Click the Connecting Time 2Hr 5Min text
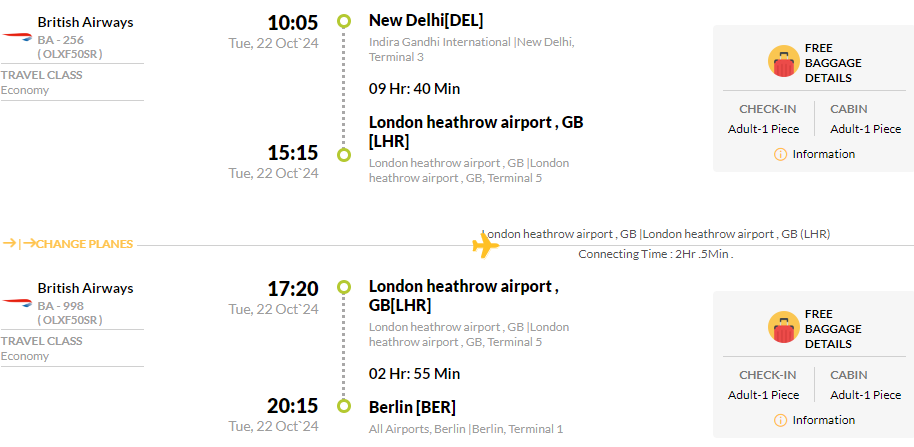The width and height of the screenshot is (914, 447). click(x=656, y=254)
